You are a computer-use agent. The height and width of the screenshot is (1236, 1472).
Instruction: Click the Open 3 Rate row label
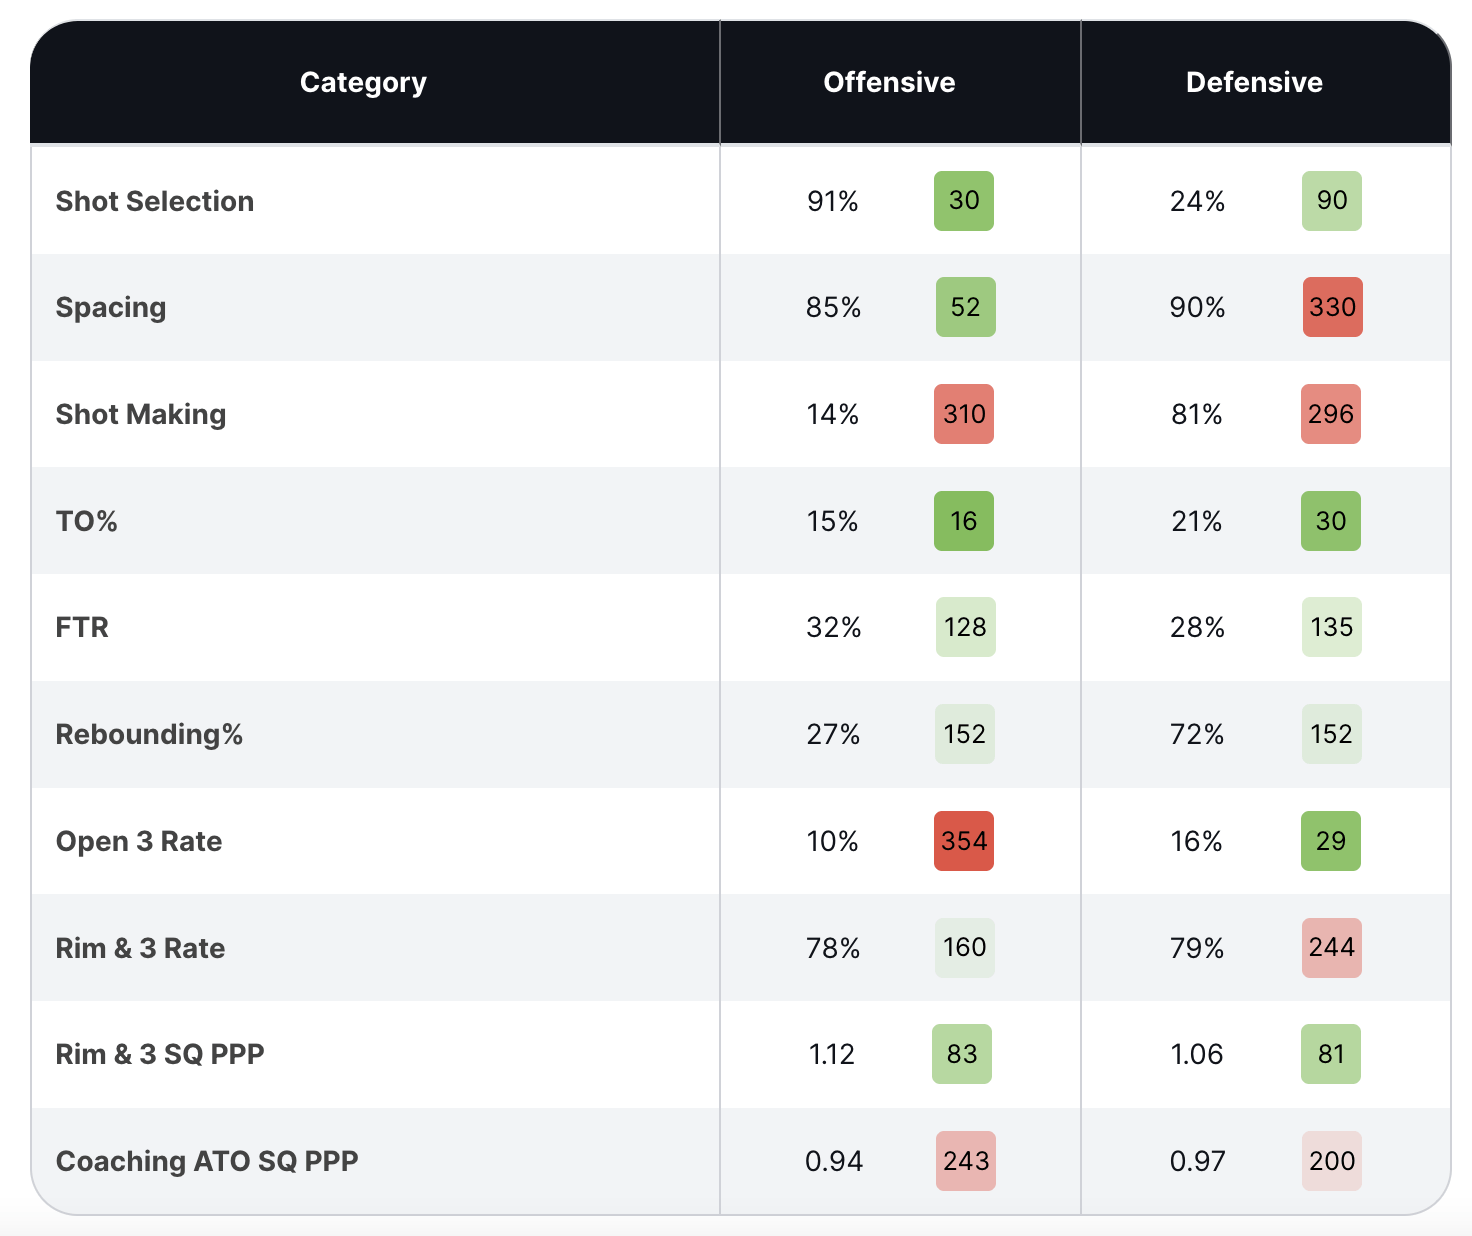(x=139, y=841)
